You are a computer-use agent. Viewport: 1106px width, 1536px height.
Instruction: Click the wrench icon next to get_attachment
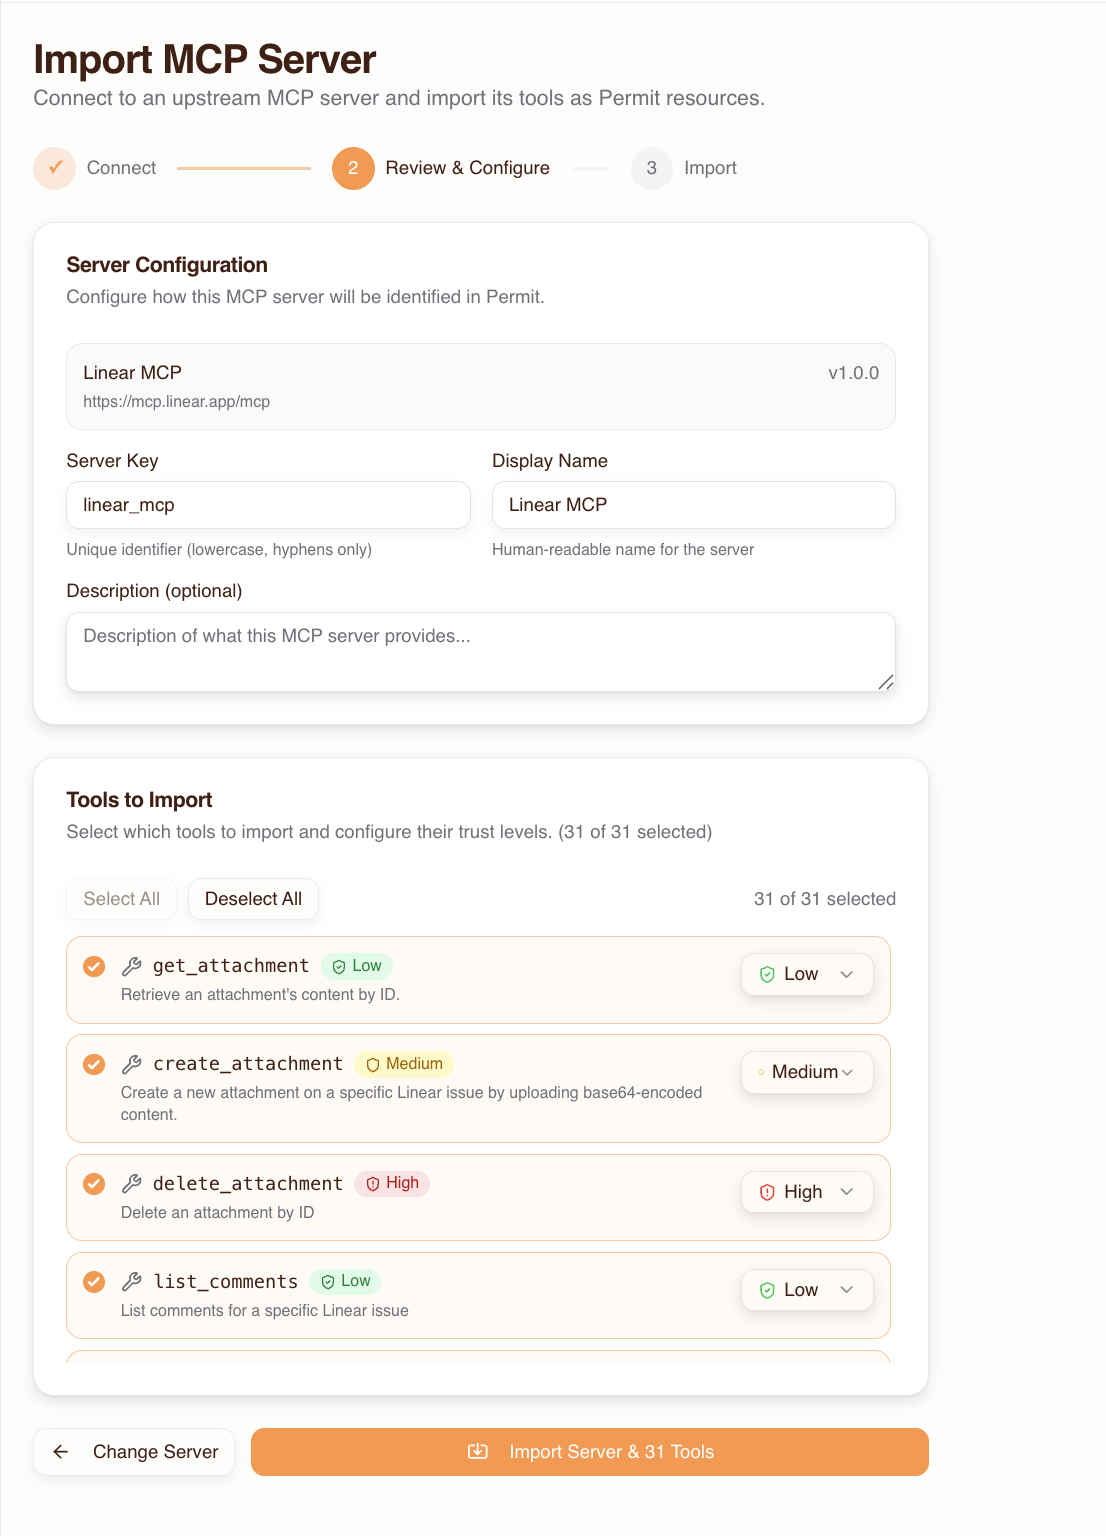click(131, 965)
